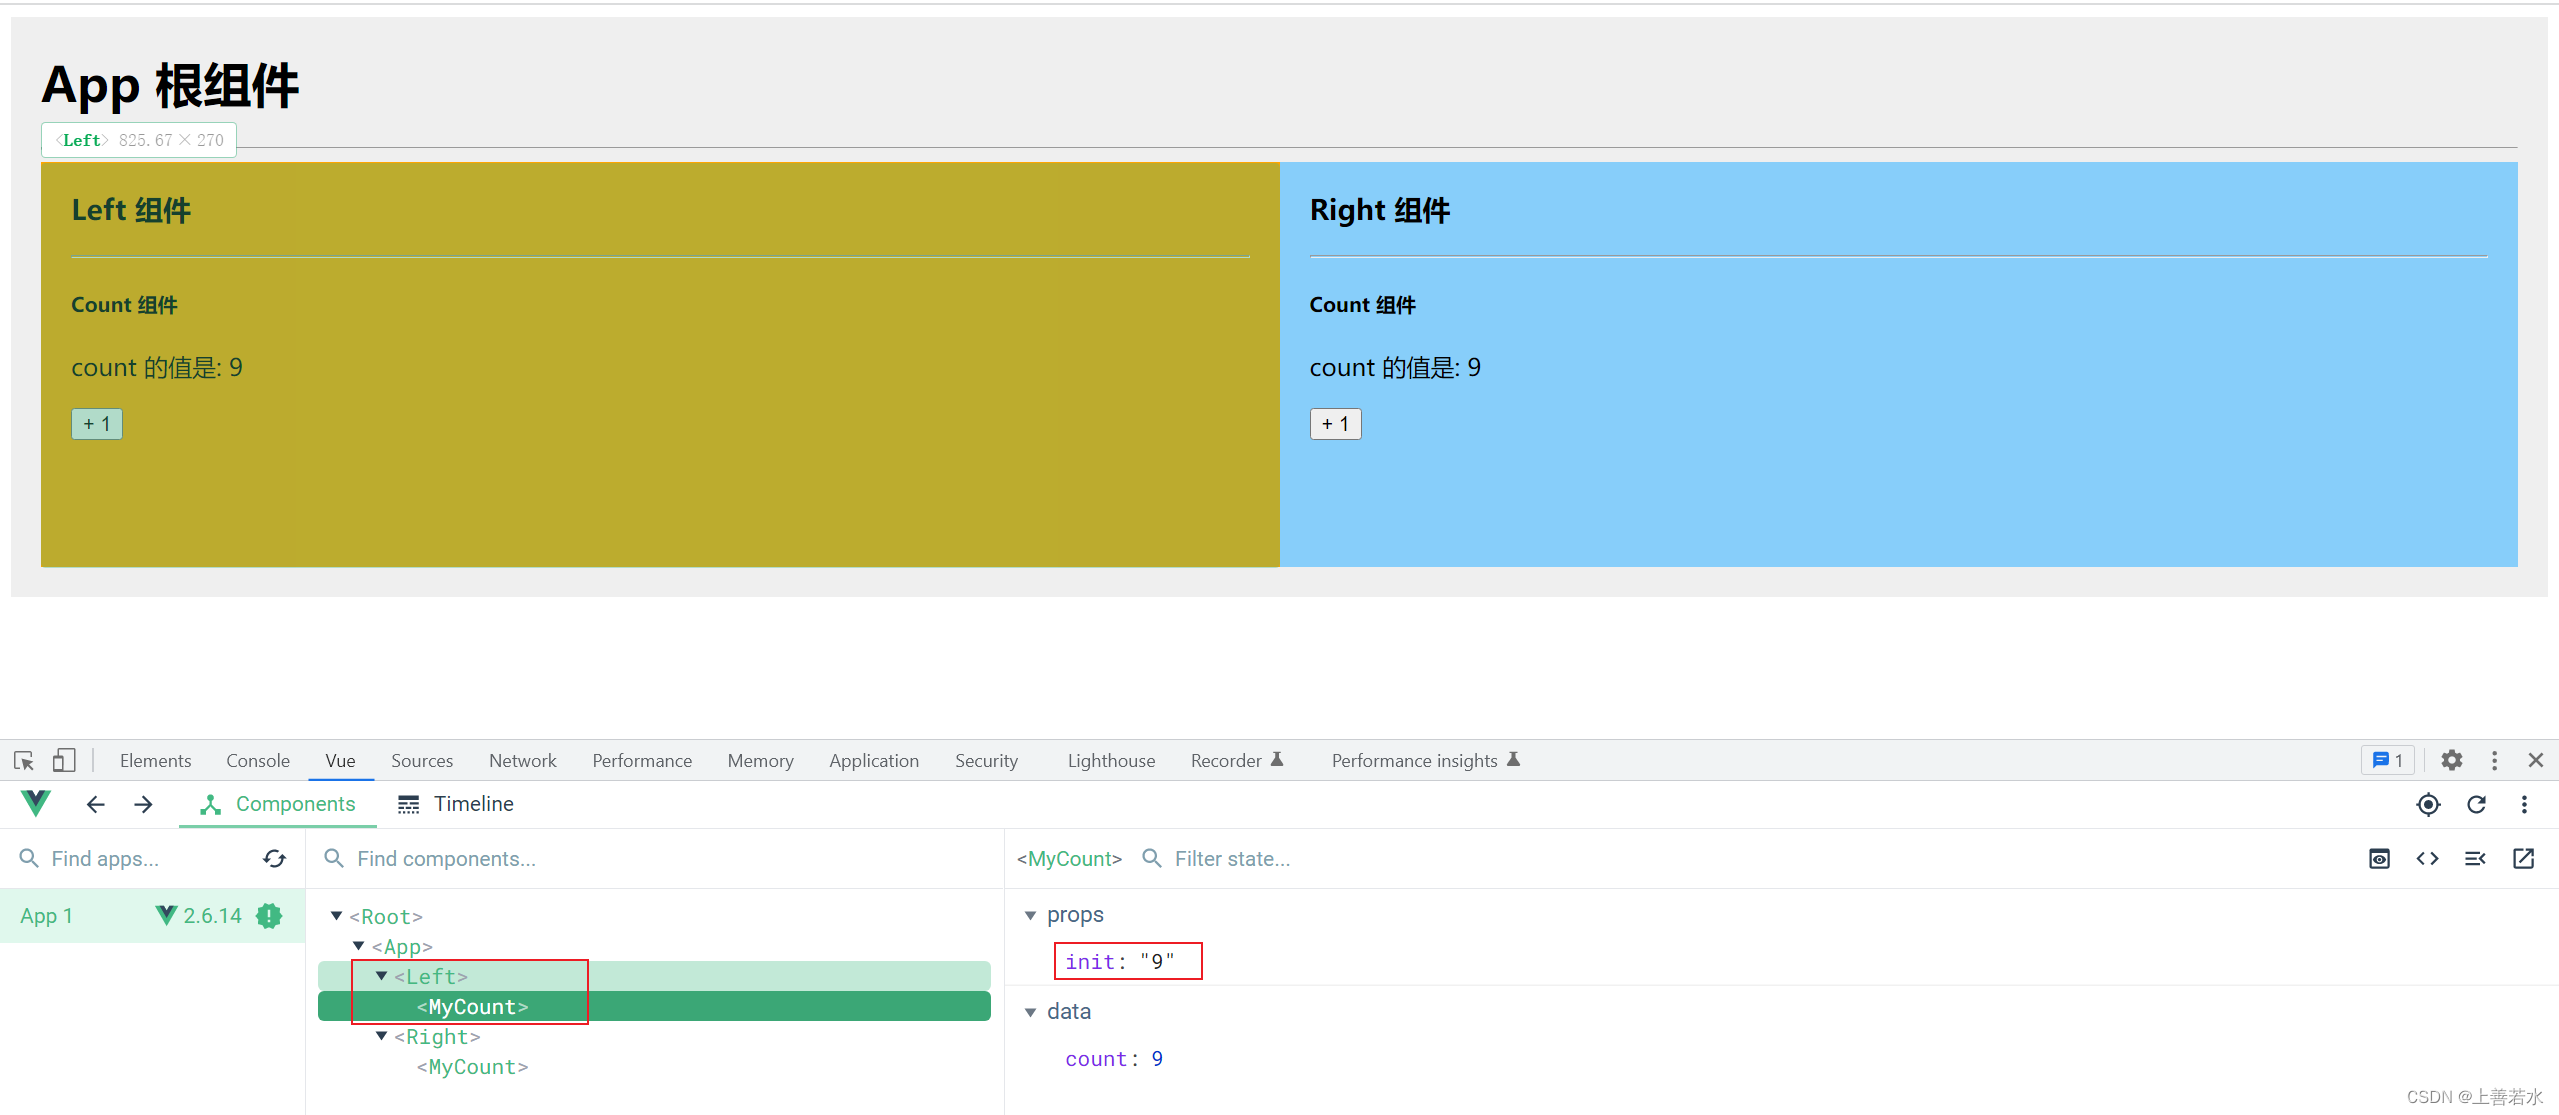Click +1 button in Left component
The height and width of the screenshot is (1115, 2559).
point(97,424)
